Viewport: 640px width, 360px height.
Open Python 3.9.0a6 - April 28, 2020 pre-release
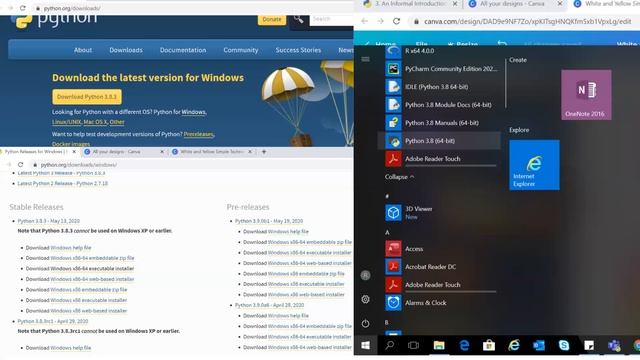pos(269,305)
